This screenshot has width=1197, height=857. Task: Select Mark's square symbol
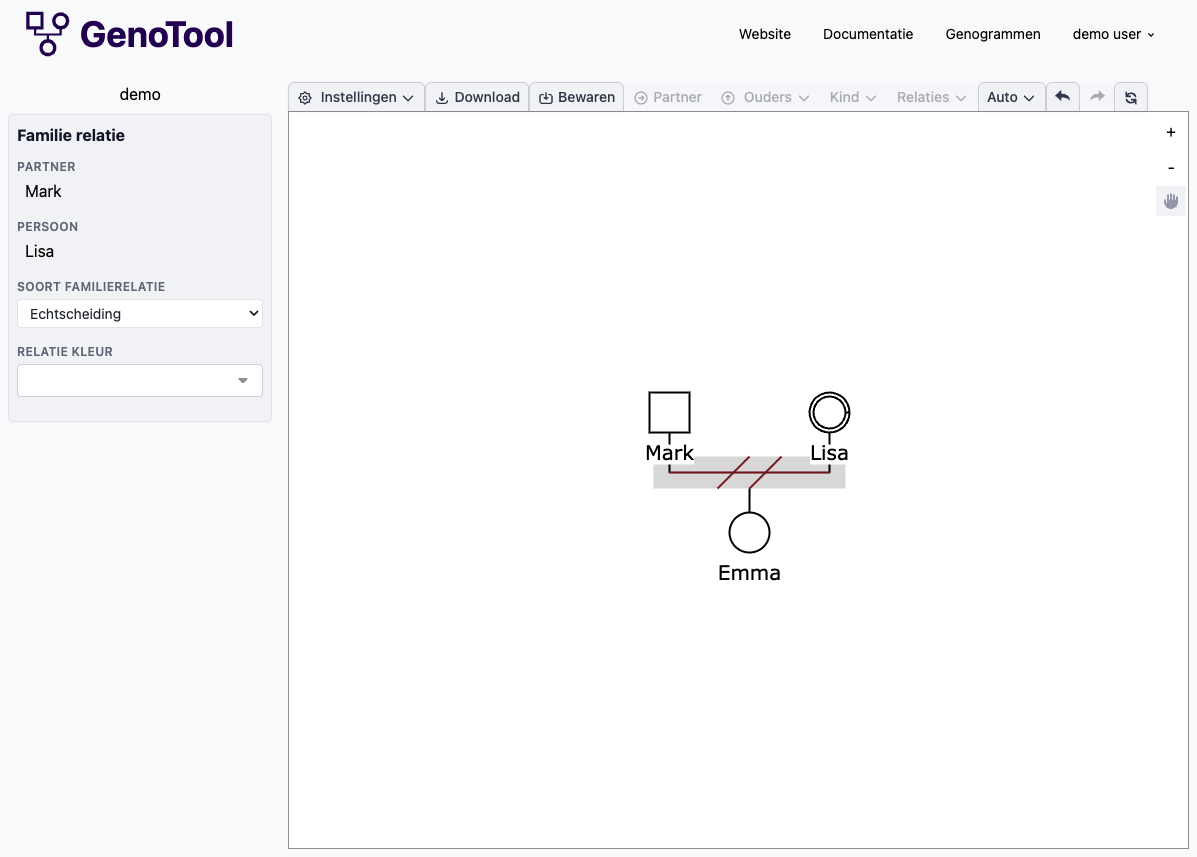click(x=669, y=412)
